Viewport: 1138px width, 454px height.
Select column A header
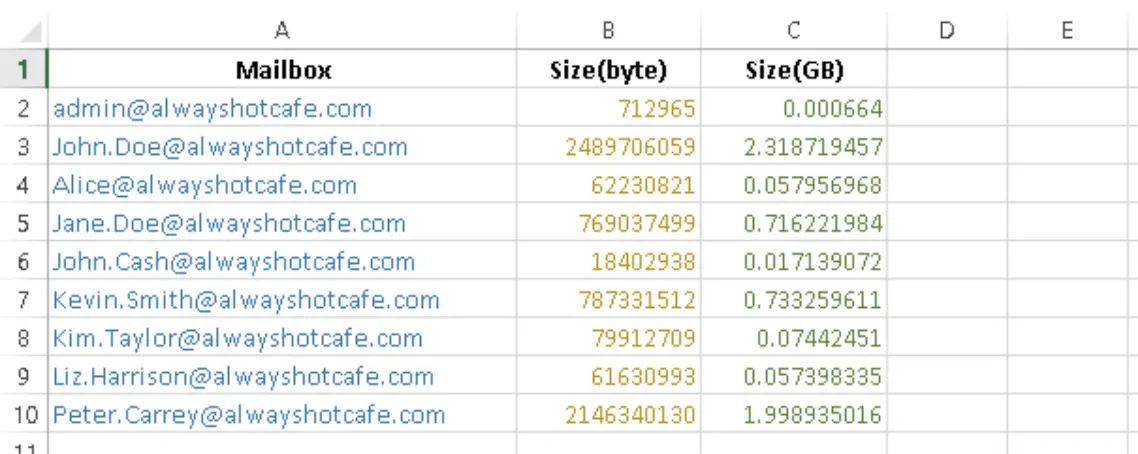[282, 30]
